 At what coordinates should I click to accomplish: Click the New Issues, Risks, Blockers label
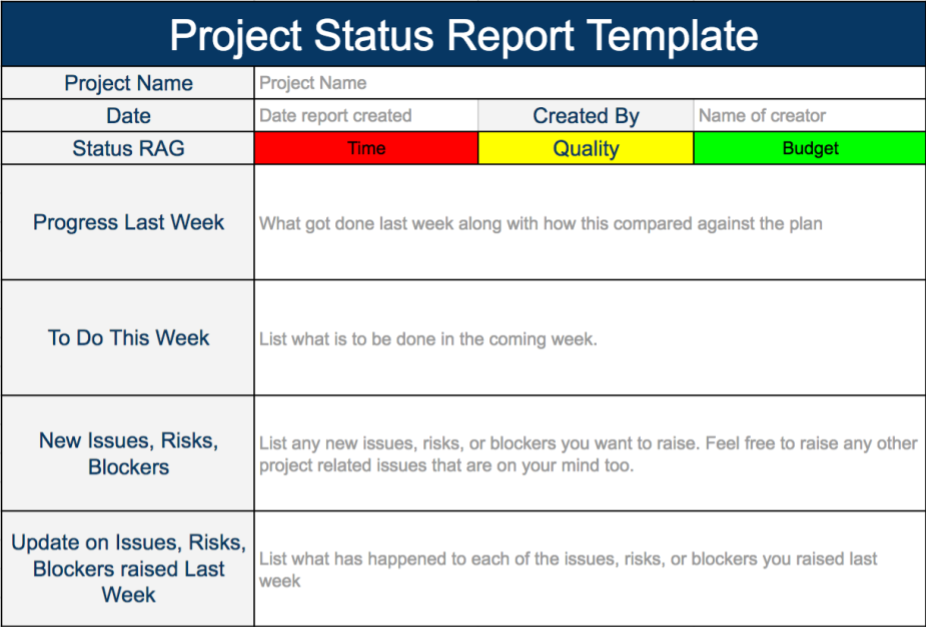click(128, 454)
